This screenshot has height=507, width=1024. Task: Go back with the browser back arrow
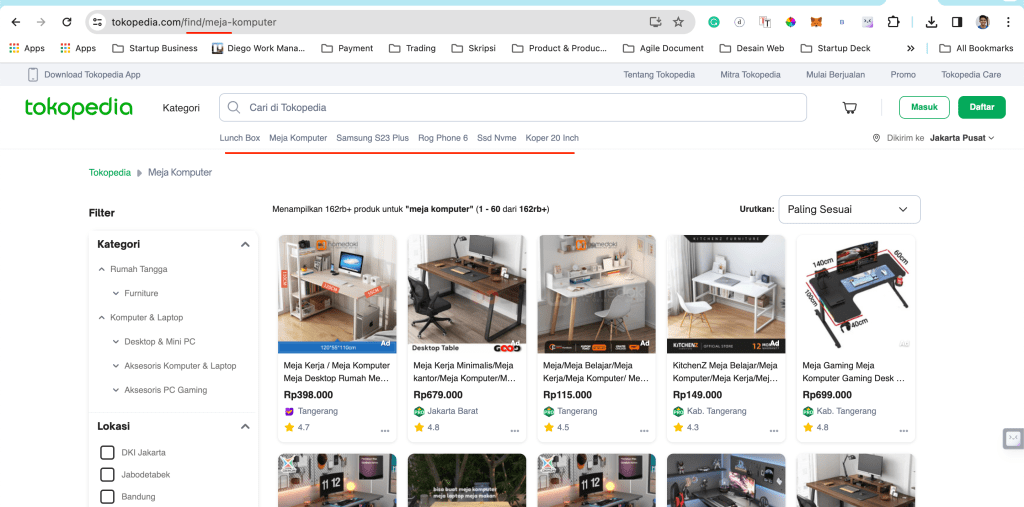16,22
